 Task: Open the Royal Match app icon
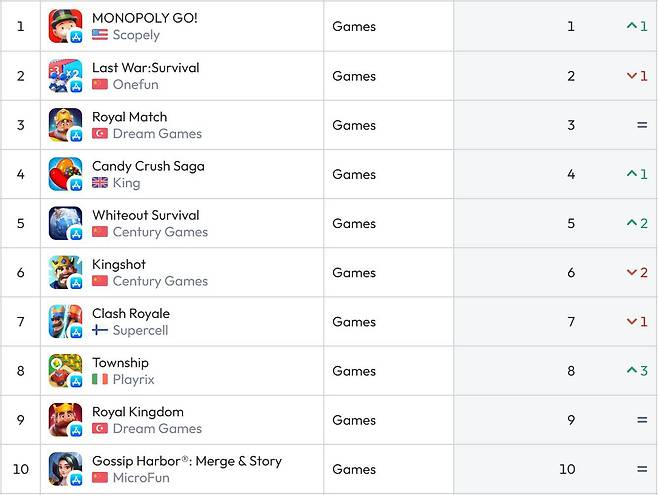tap(65, 125)
